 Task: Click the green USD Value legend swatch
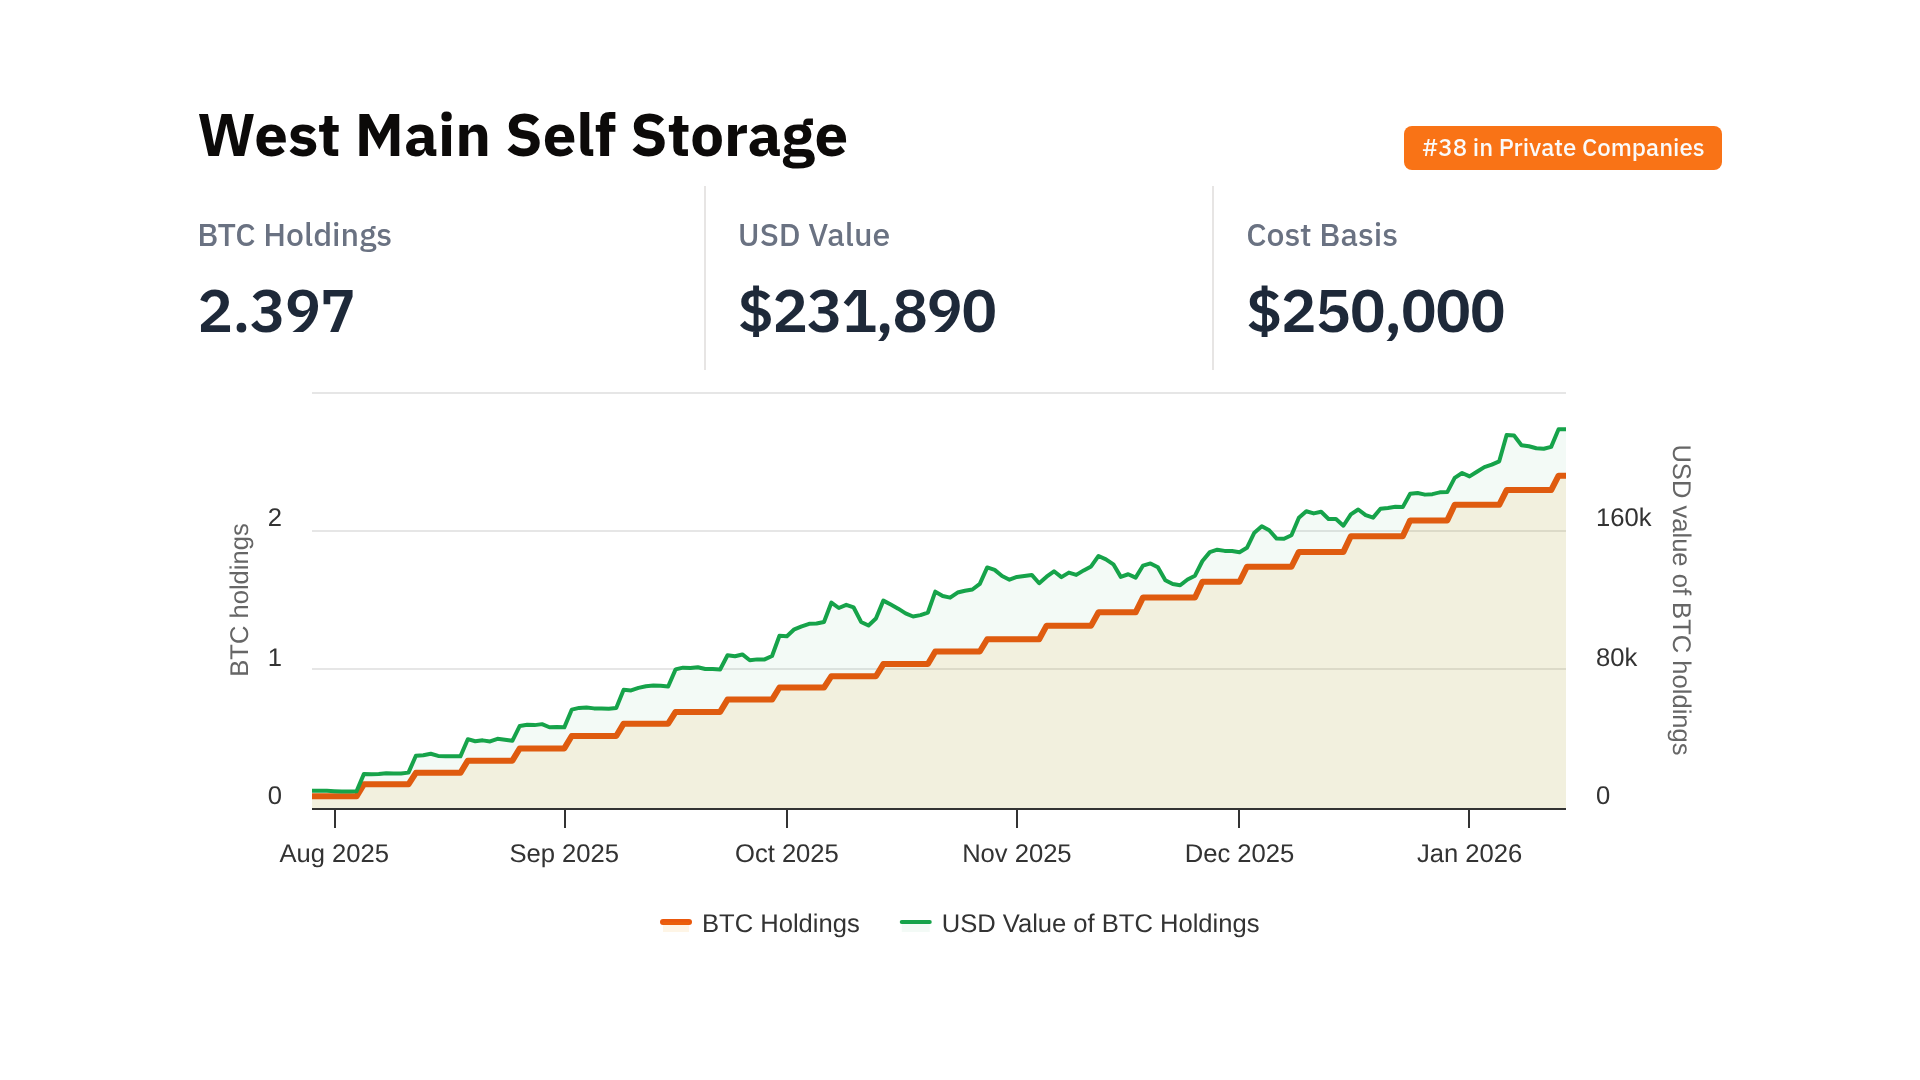(x=915, y=922)
